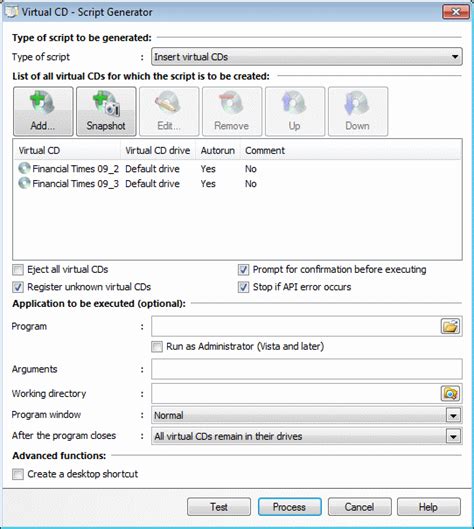The width and height of the screenshot is (474, 529).
Task: Enable Eject all virtual CDs checkbox
Action: click(x=18, y=270)
